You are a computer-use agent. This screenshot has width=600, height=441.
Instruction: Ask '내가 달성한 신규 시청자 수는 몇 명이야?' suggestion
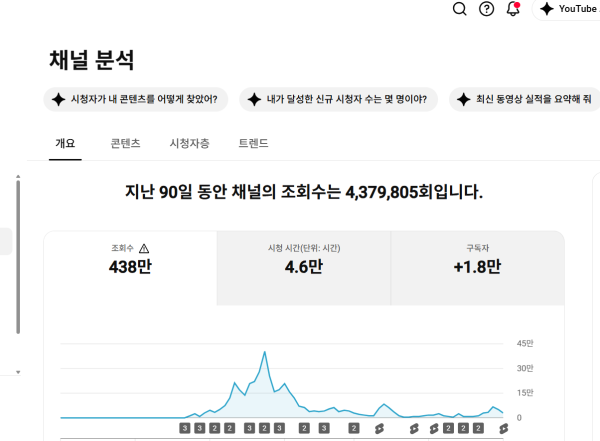[338, 100]
